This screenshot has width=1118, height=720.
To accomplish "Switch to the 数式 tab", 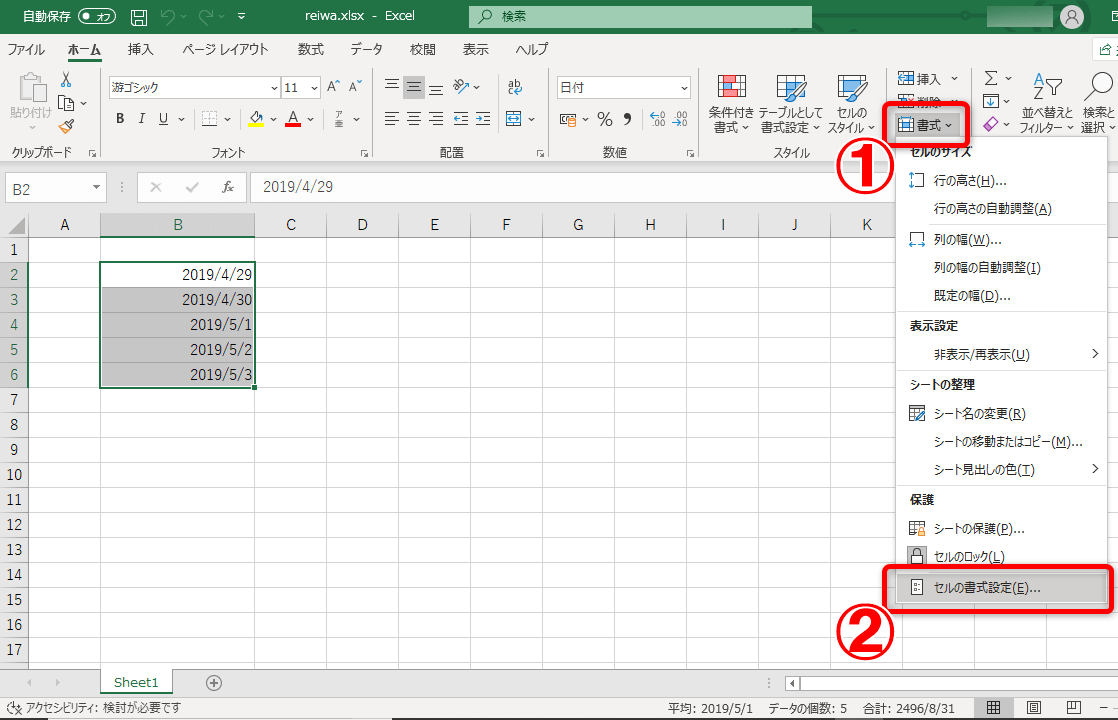I will 311,49.
